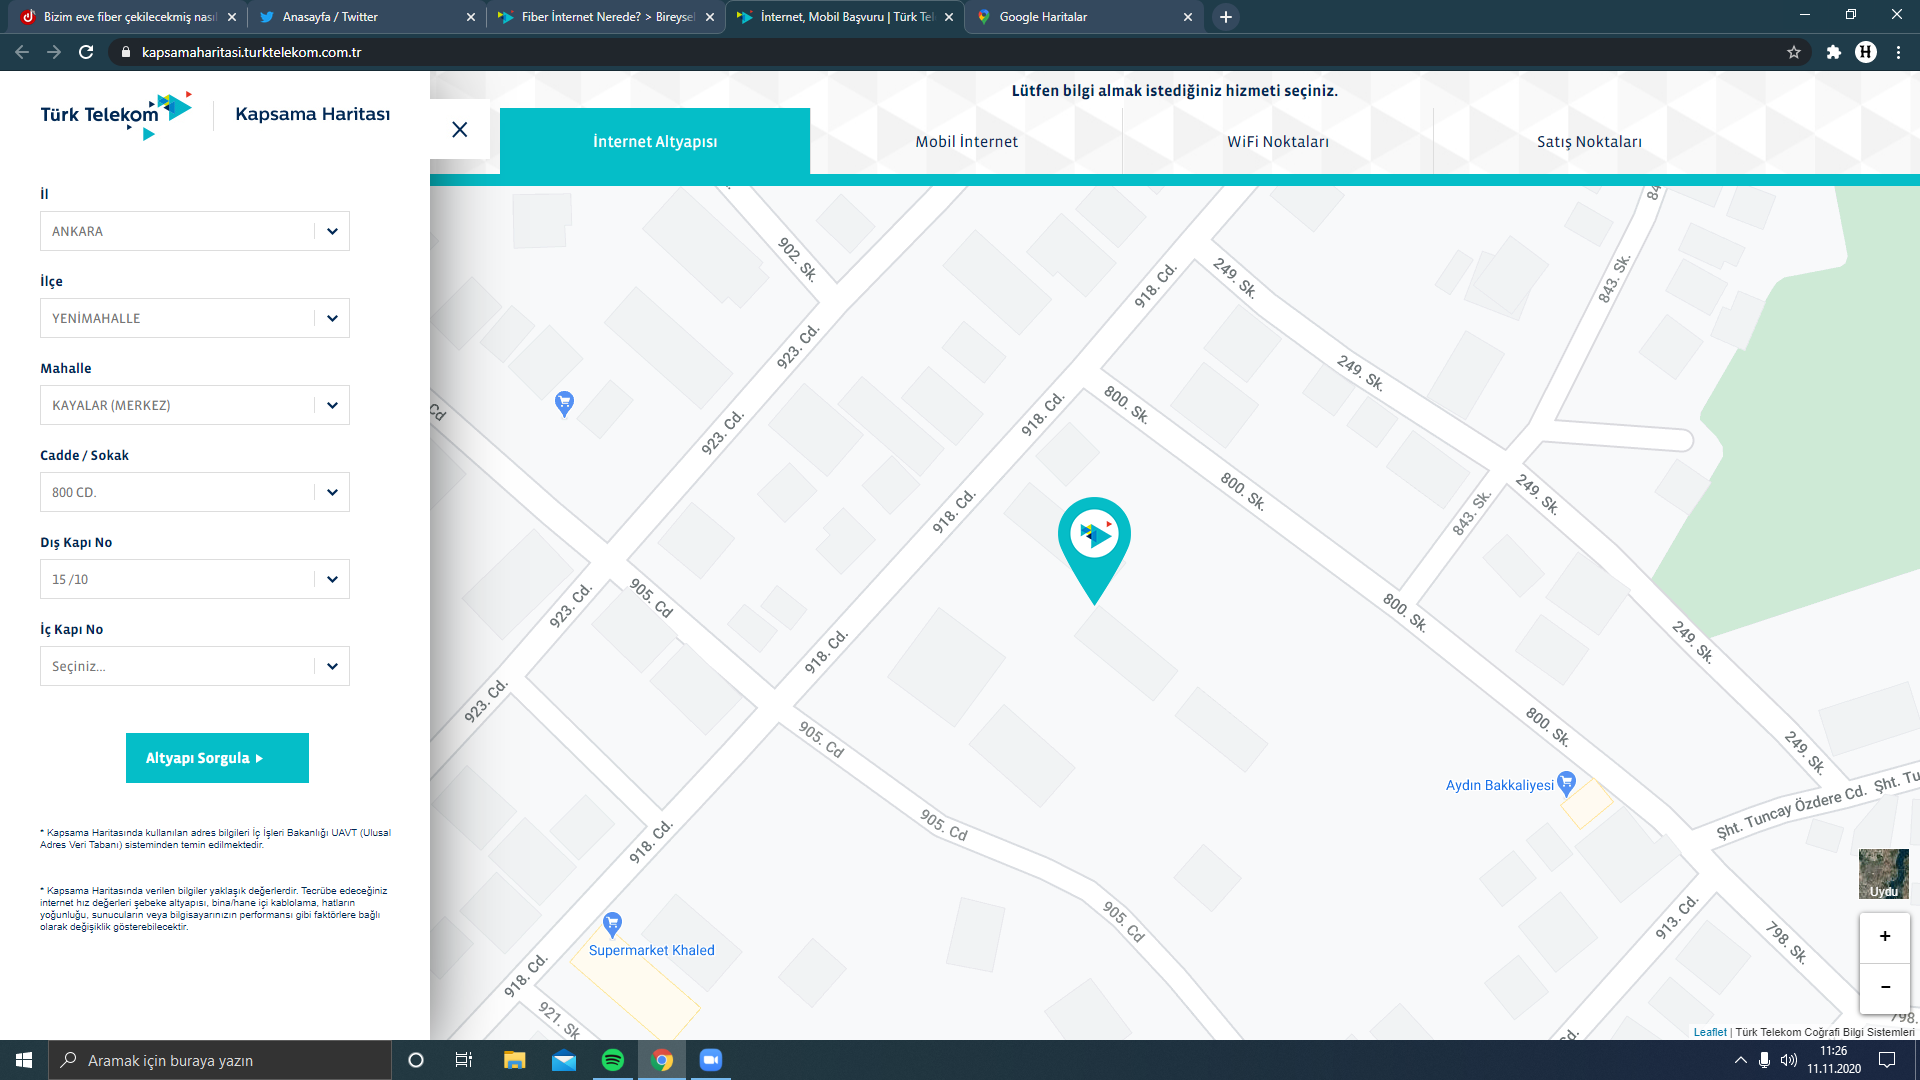Select the WiFi Noktaları tab
The width and height of the screenshot is (1920, 1080).
coord(1278,142)
